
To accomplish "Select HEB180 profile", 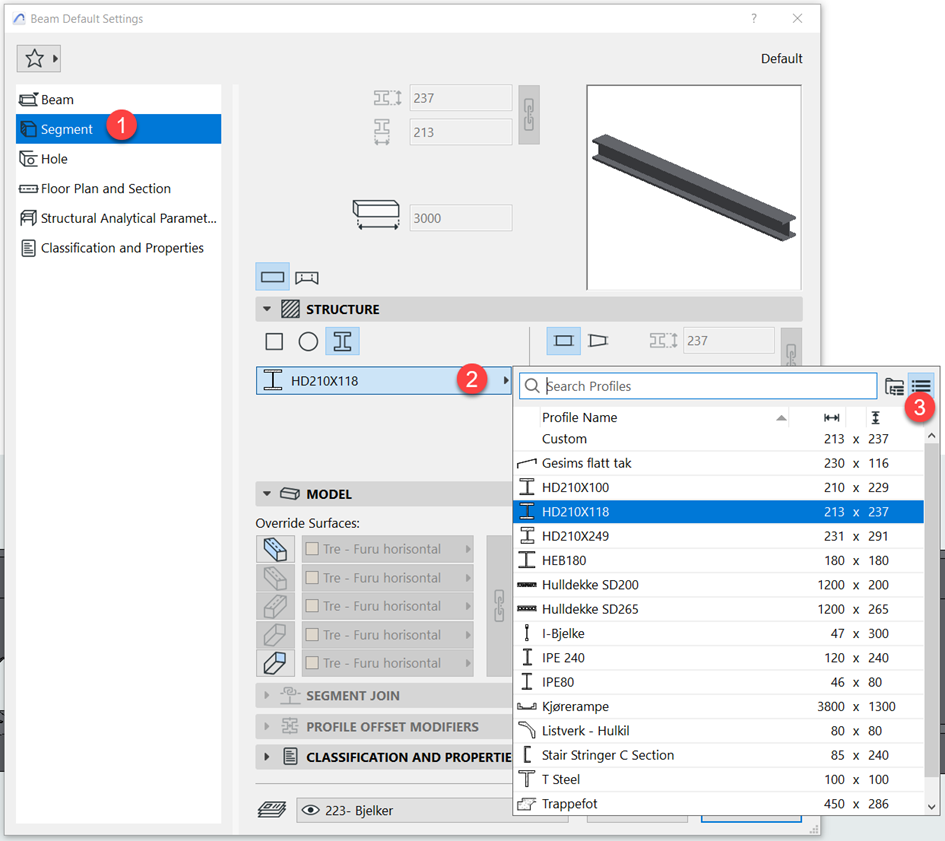I will tap(718, 560).
